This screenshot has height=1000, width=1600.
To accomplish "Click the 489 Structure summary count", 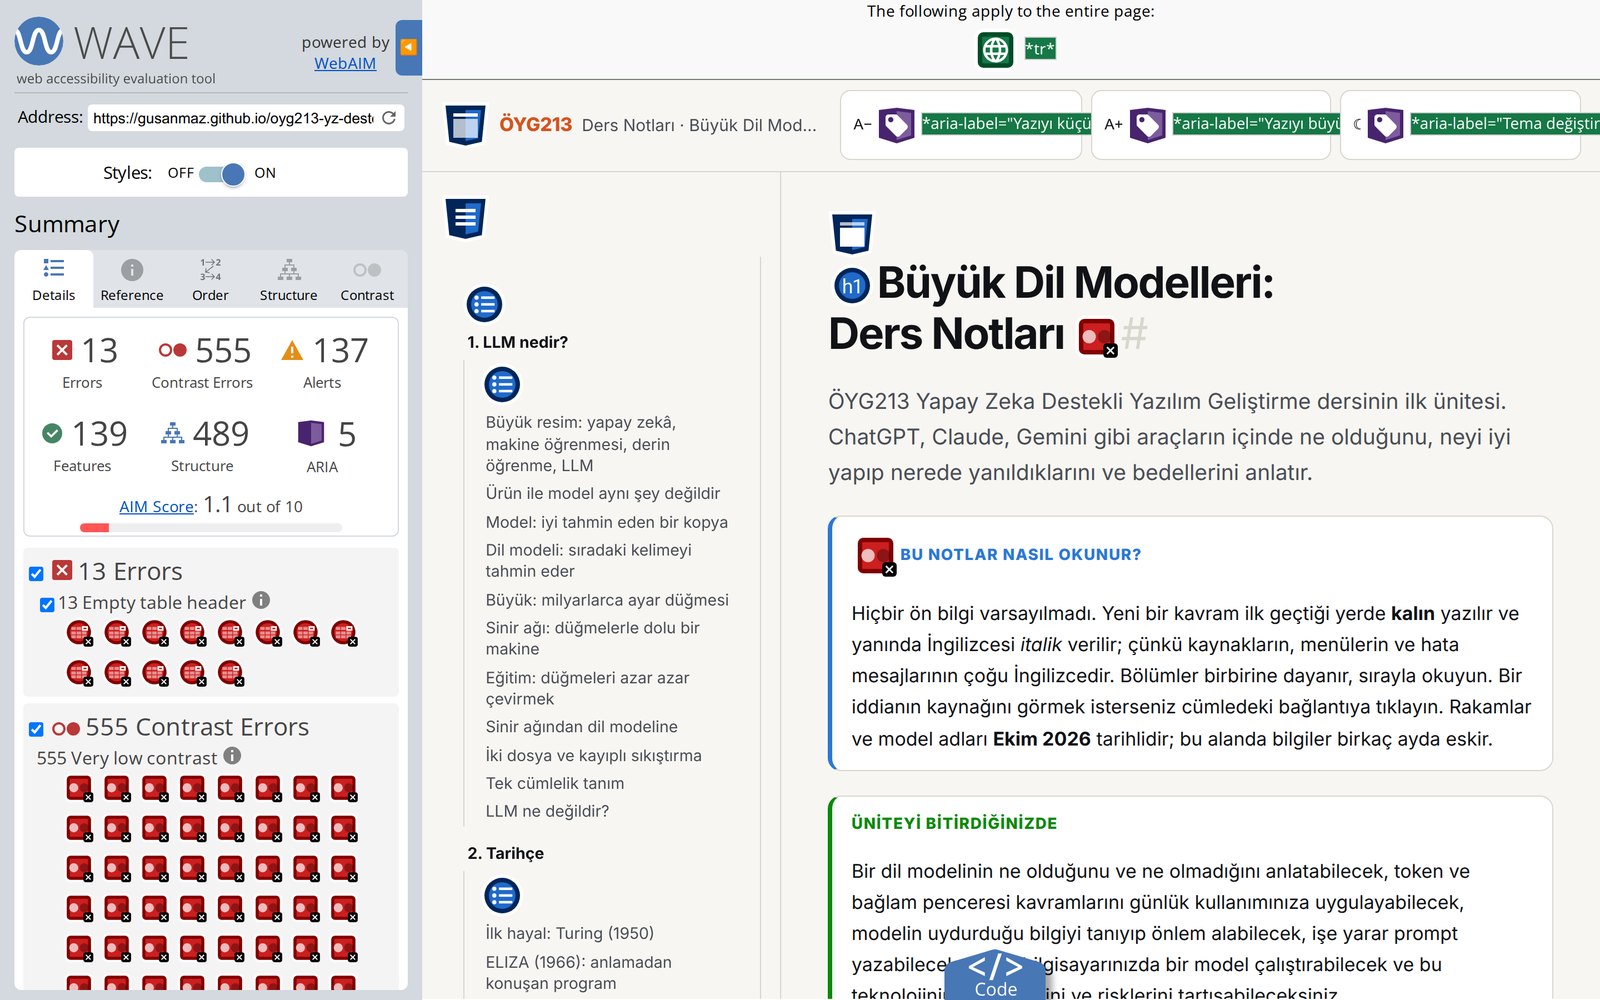I will 202,445.
